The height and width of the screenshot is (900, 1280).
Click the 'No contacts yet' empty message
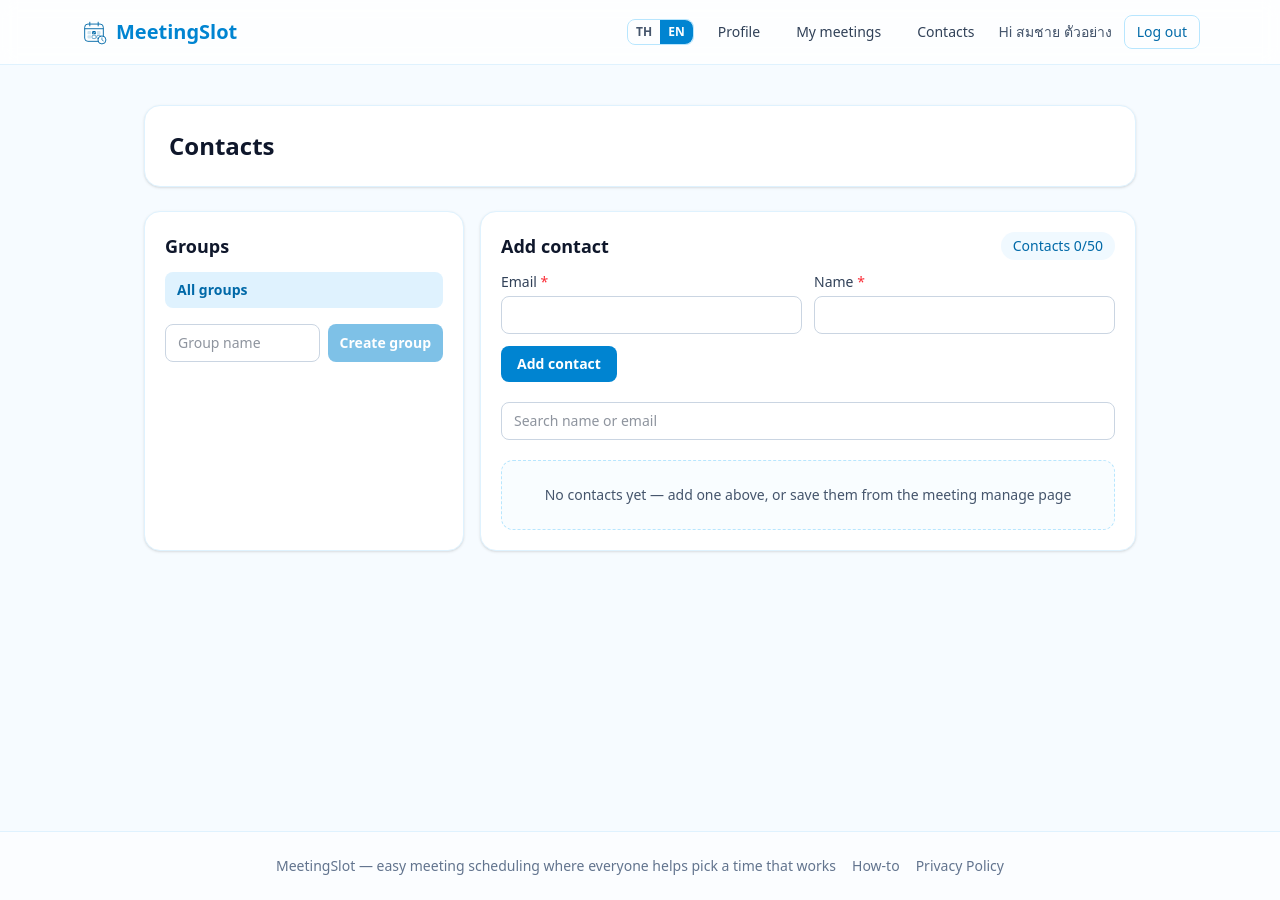(808, 495)
